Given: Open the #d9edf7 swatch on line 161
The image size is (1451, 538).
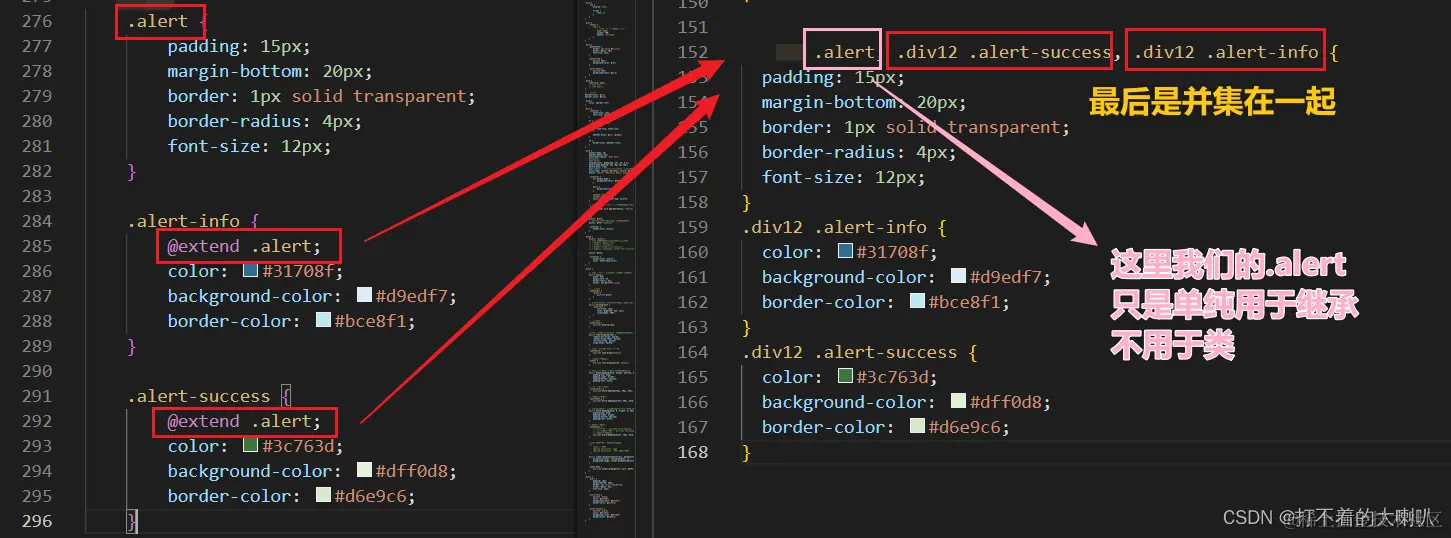Looking at the screenshot, I should pos(958,277).
